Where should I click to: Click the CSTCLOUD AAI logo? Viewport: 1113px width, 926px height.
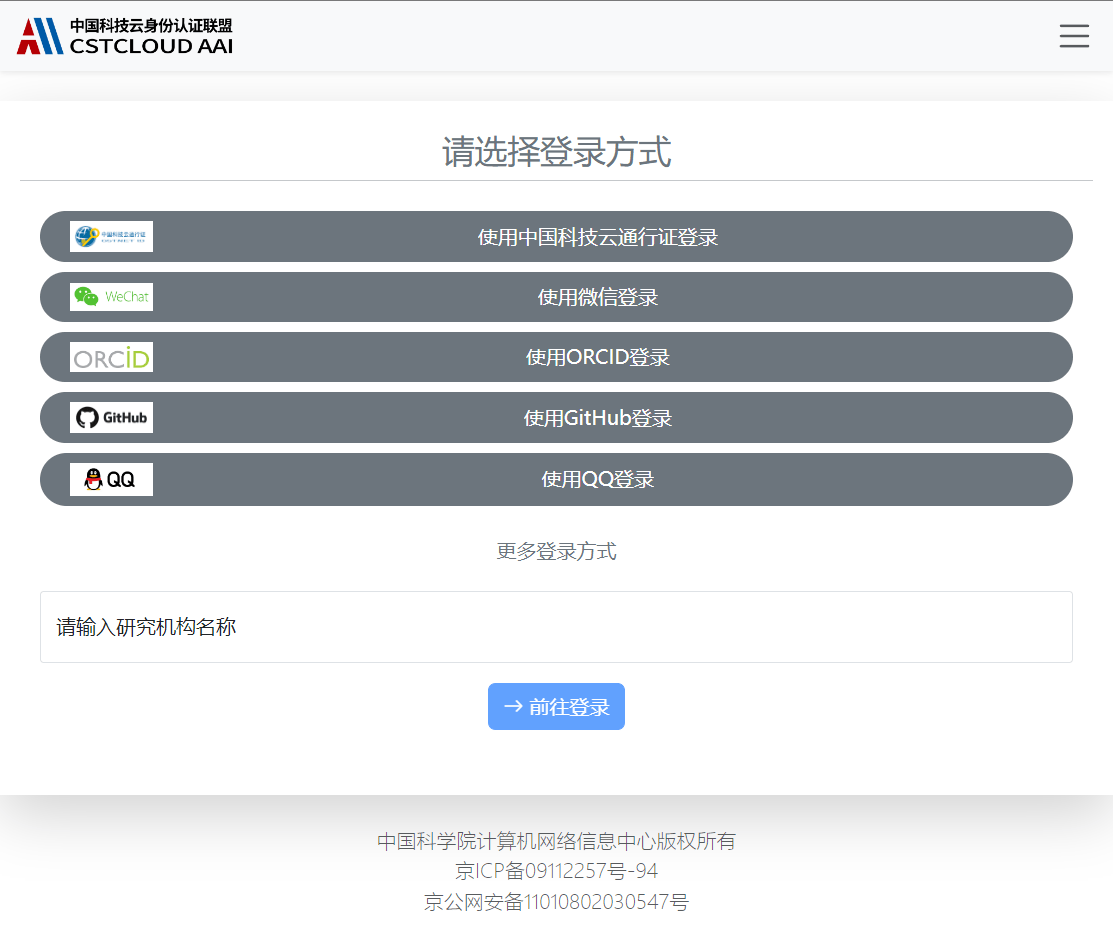point(125,36)
